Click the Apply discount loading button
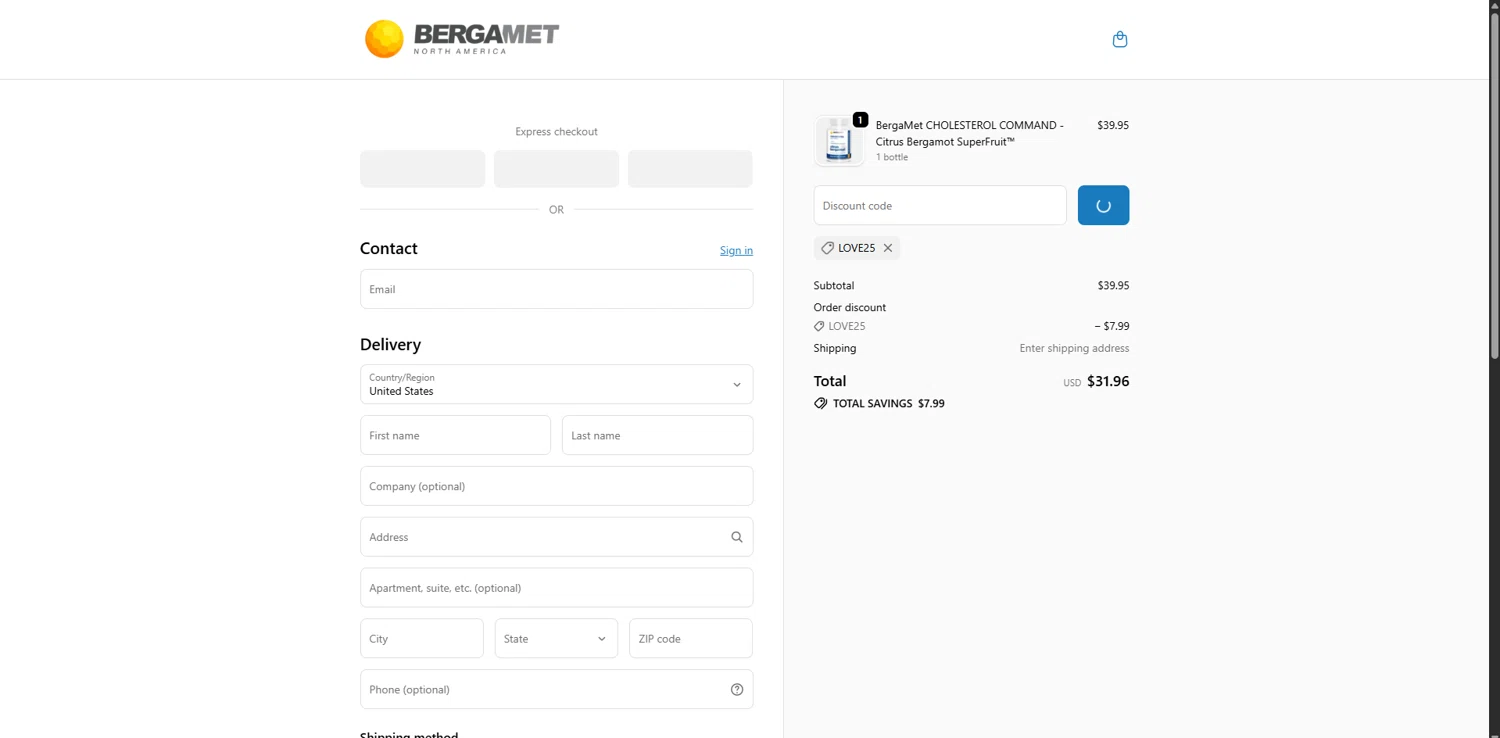Screen dimensions: 1500x738 (x=1103, y=205)
